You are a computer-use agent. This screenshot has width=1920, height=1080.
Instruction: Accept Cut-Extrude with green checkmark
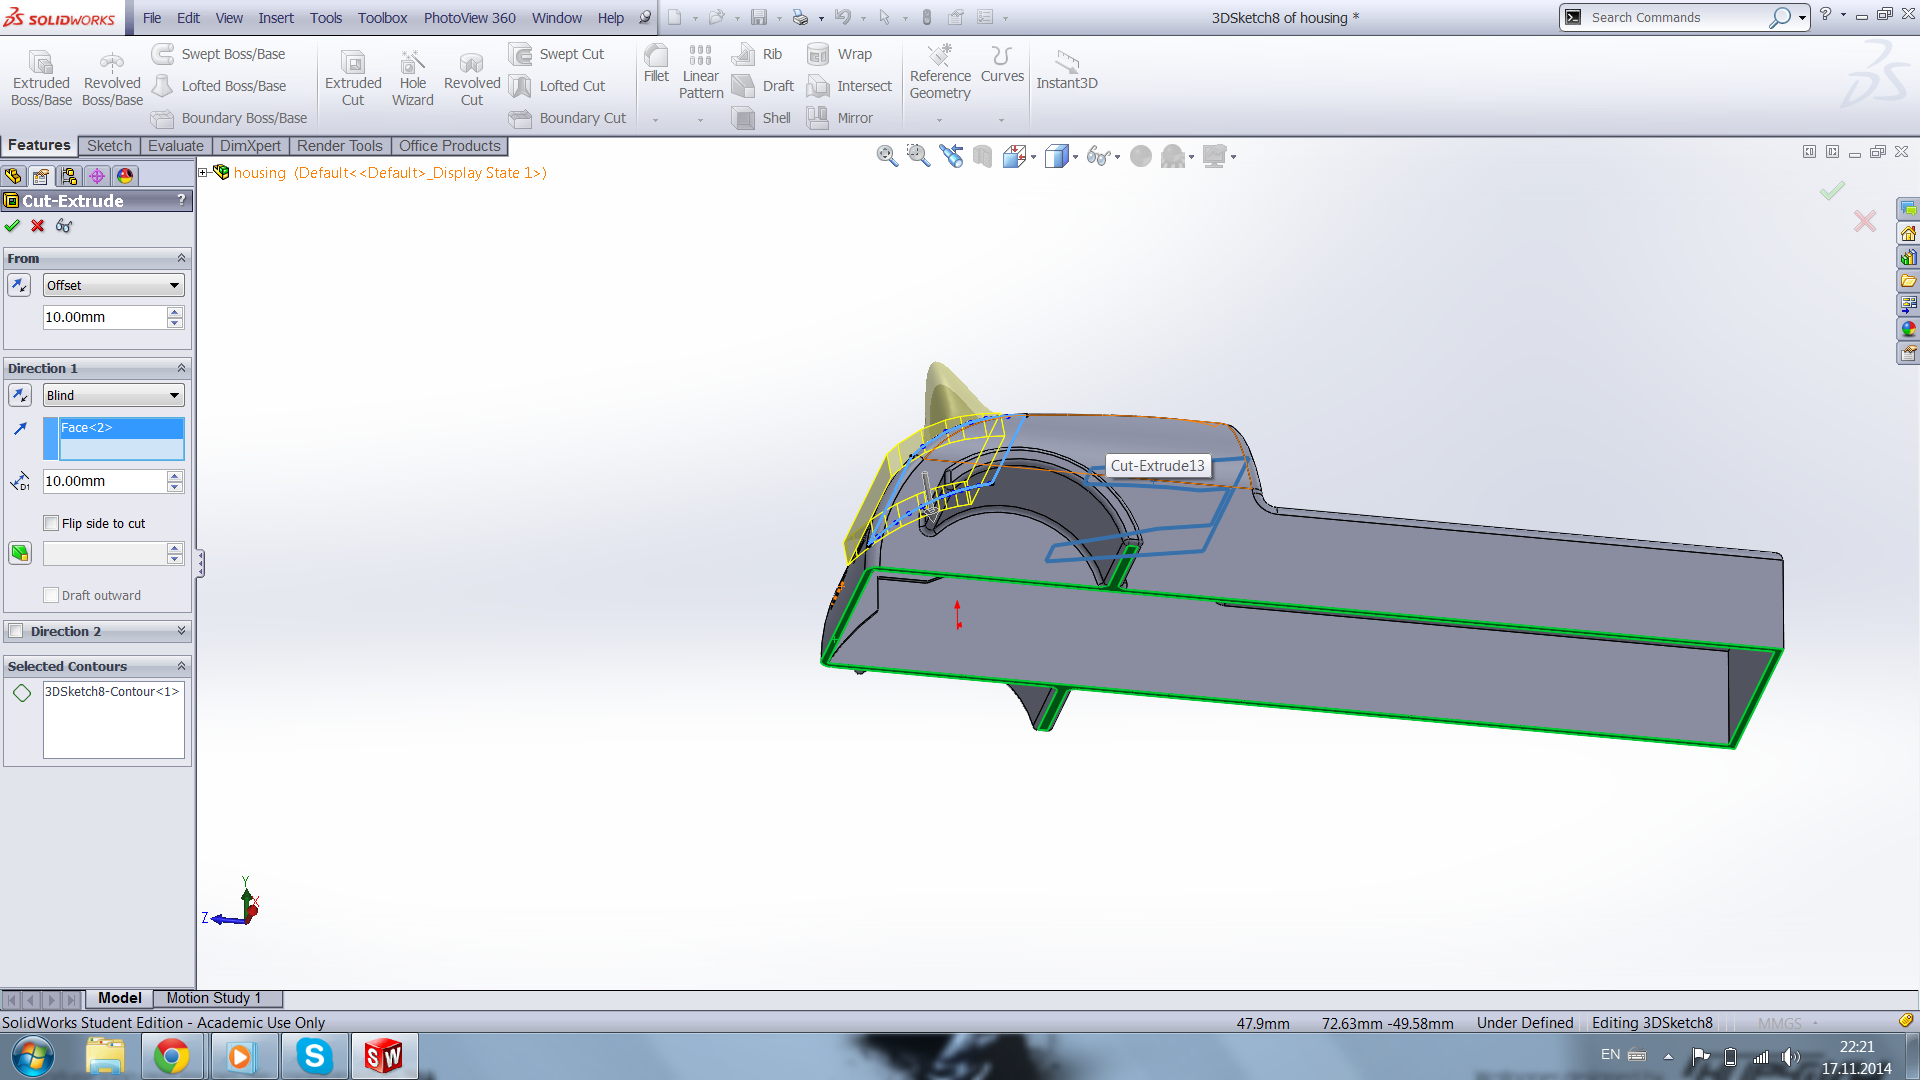(x=12, y=226)
